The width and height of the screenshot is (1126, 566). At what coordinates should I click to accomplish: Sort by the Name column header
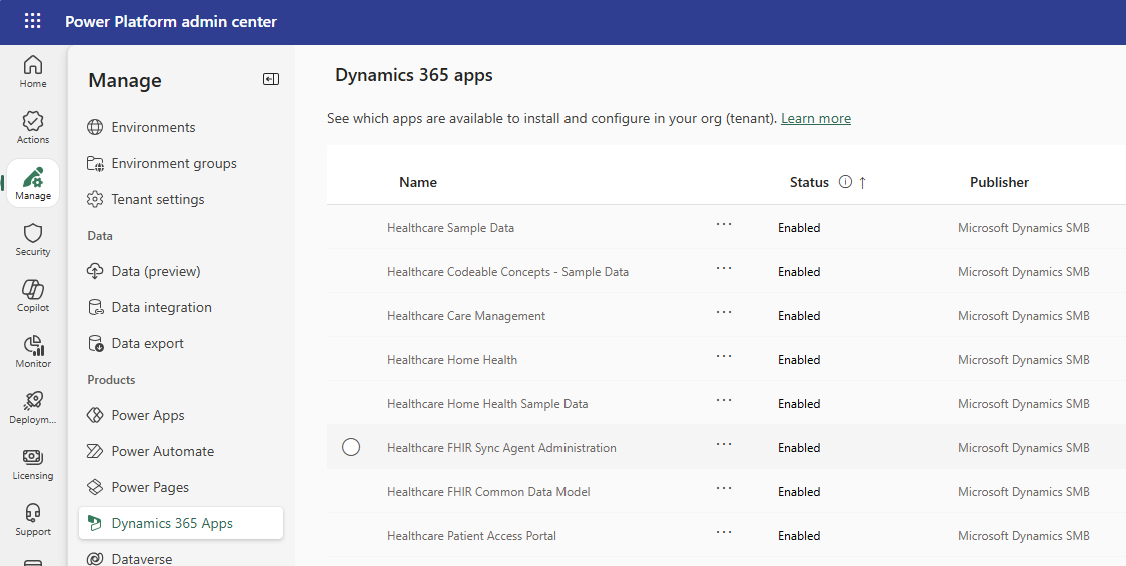click(x=418, y=182)
